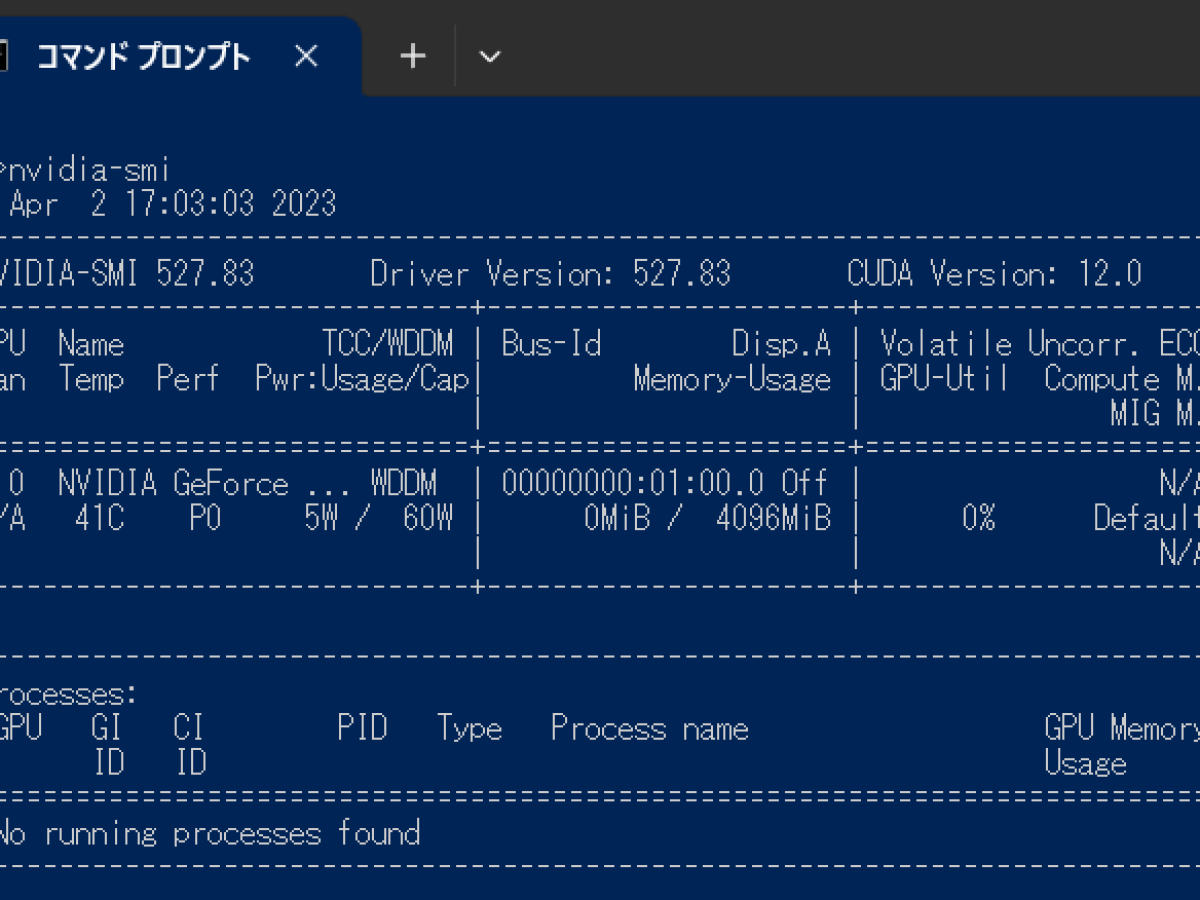Screen dimensions: 1200x900
Task: Click the command prompt tab icon
Action: click(3, 57)
